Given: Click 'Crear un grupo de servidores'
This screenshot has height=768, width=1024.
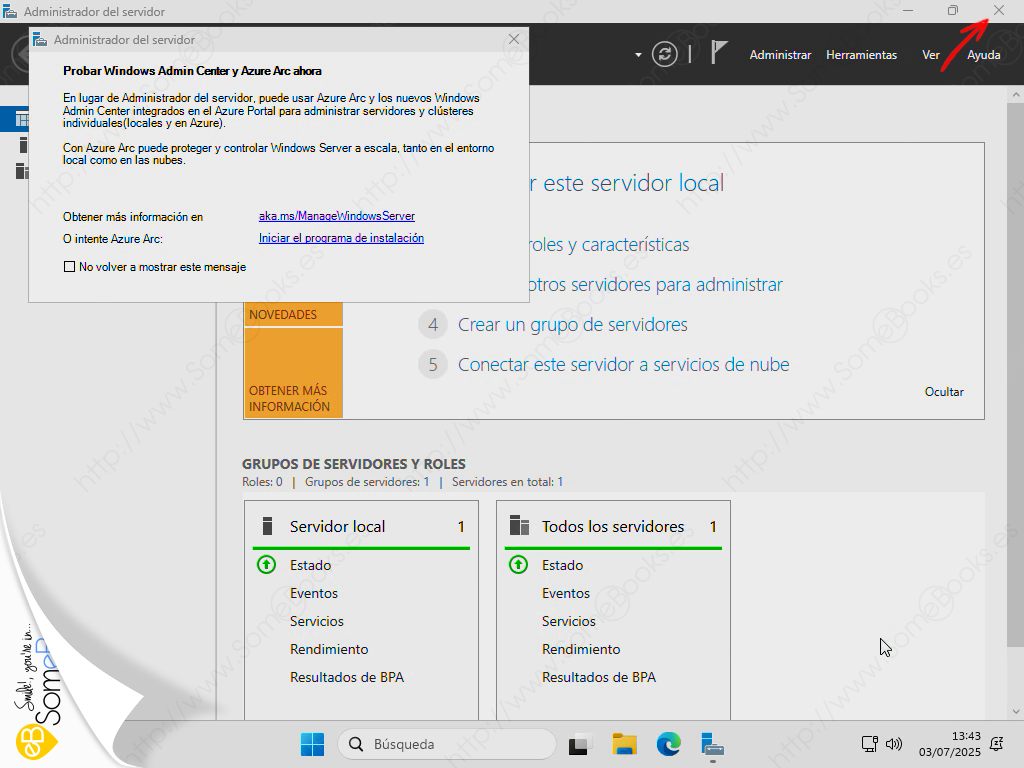Looking at the screenshot, I should click(572, 324).
